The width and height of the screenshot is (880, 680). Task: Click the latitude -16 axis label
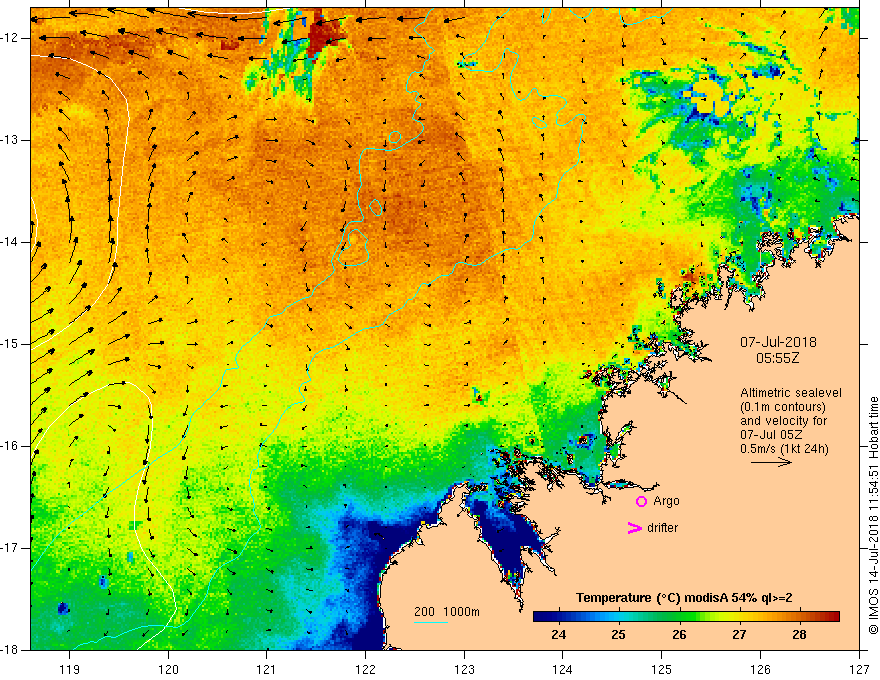[10, 446]
